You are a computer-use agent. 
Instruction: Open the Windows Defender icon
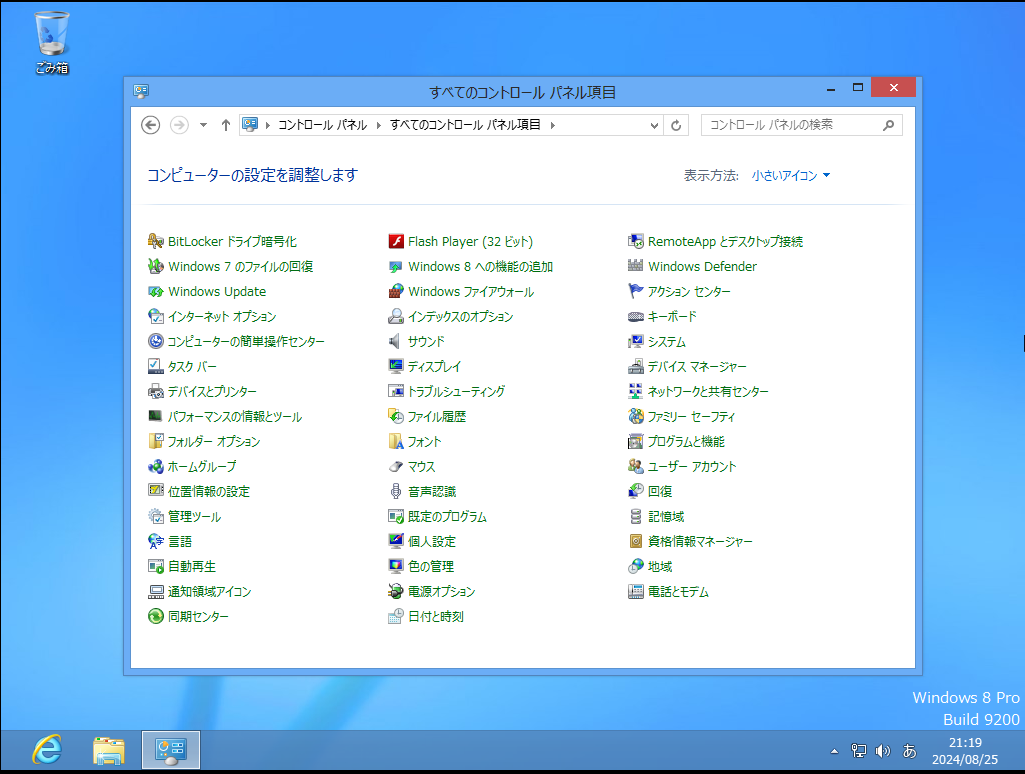coord(635,266)
